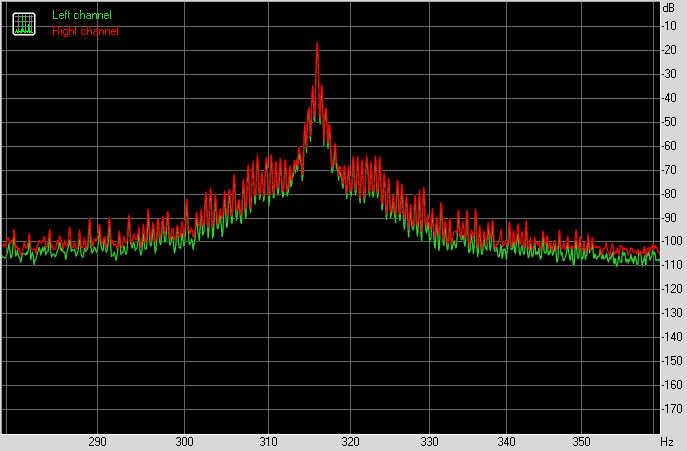The width and height of the screenshot is (687, 451).
Task: Click the 320 Hz frequency label
Action: tap(351, 441)
